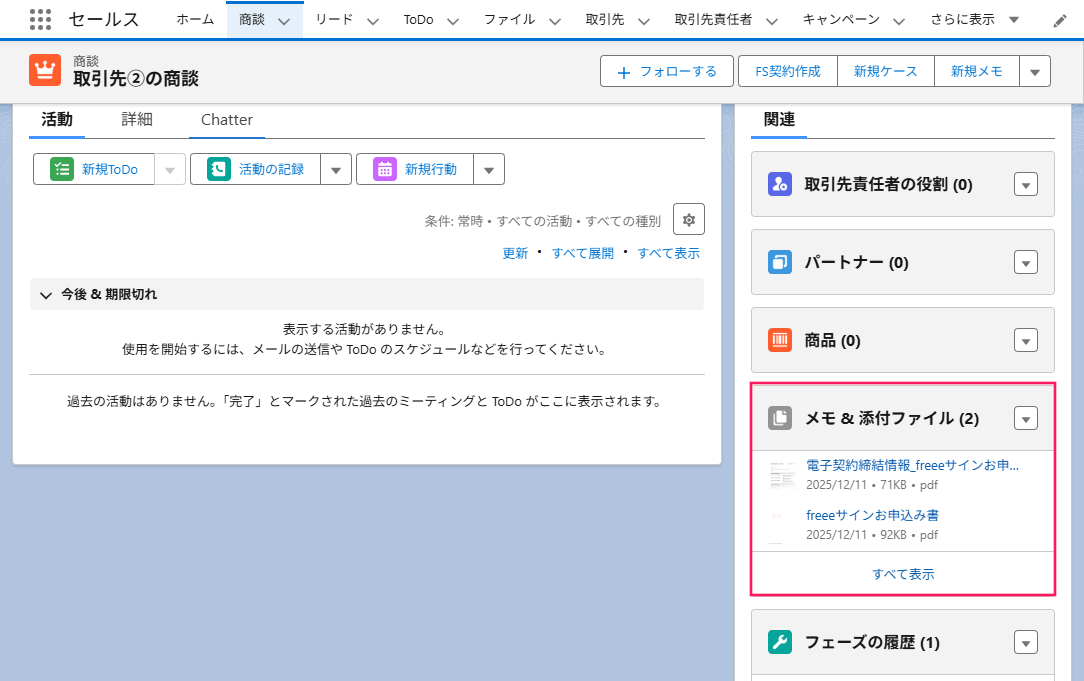The image size is (1084, 681).
Task: Click the plus icon on フォローする
Action: pyautogui.click(x=624, y=72)
